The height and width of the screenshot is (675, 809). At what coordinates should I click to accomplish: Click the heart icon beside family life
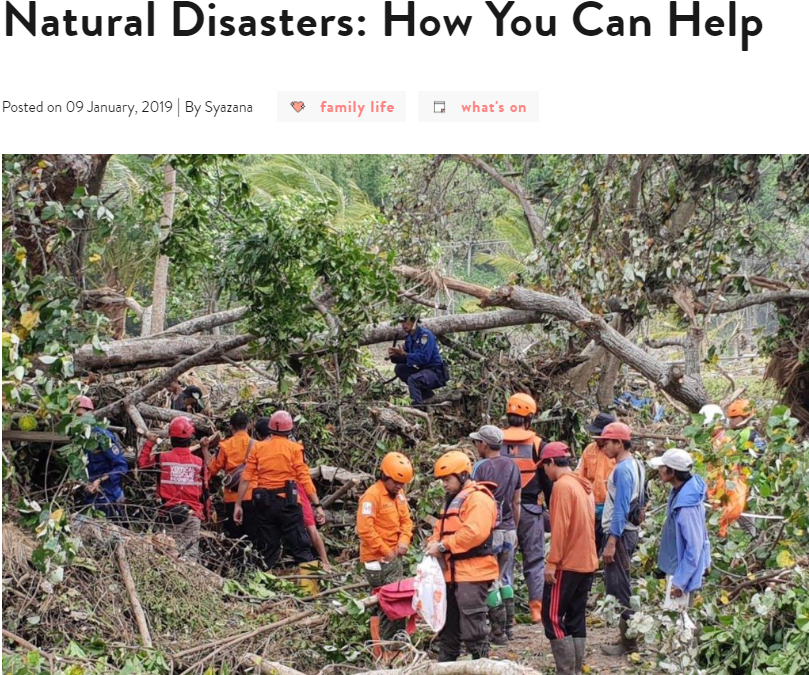pos(298,107)
